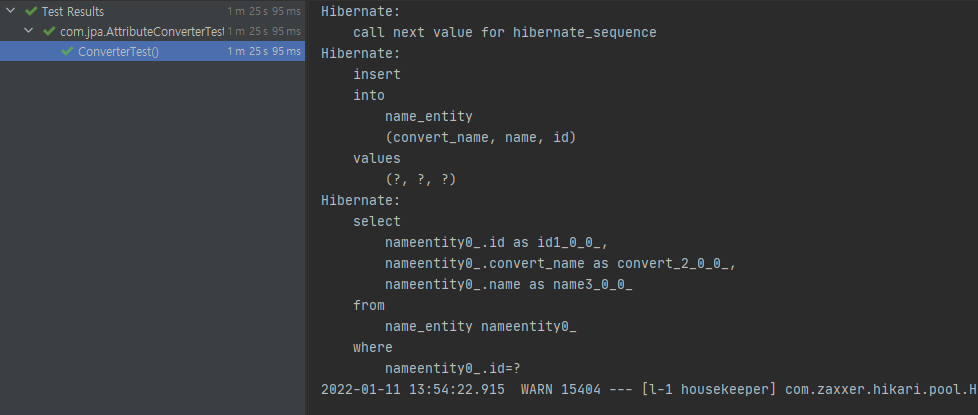Click the green check icon beside Test Results
The height and width of the screenshot is (415, 978).
[31, 11]
